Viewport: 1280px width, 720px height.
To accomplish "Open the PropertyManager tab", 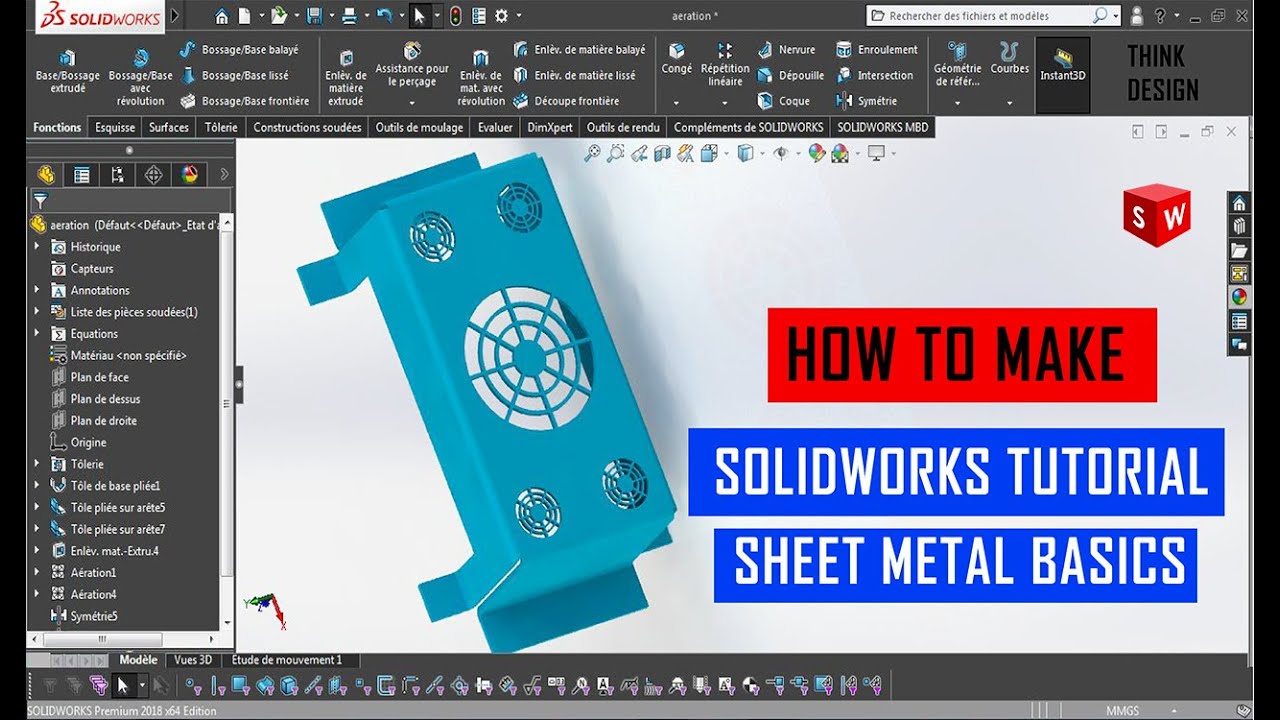I will pos(82,175).
